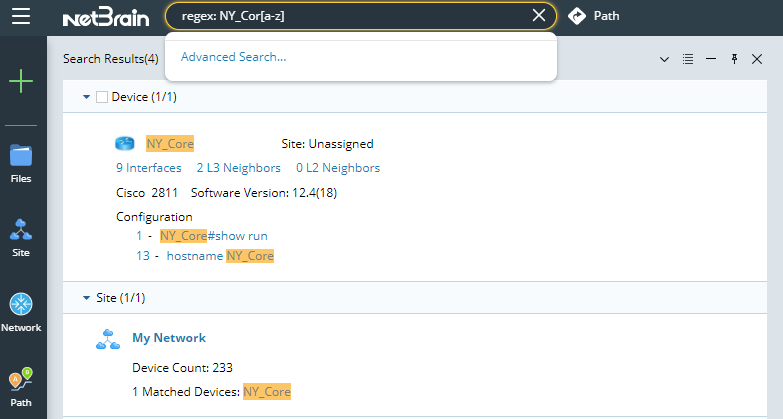
Task: Click the regex search input field
Action: click(350, 15)
